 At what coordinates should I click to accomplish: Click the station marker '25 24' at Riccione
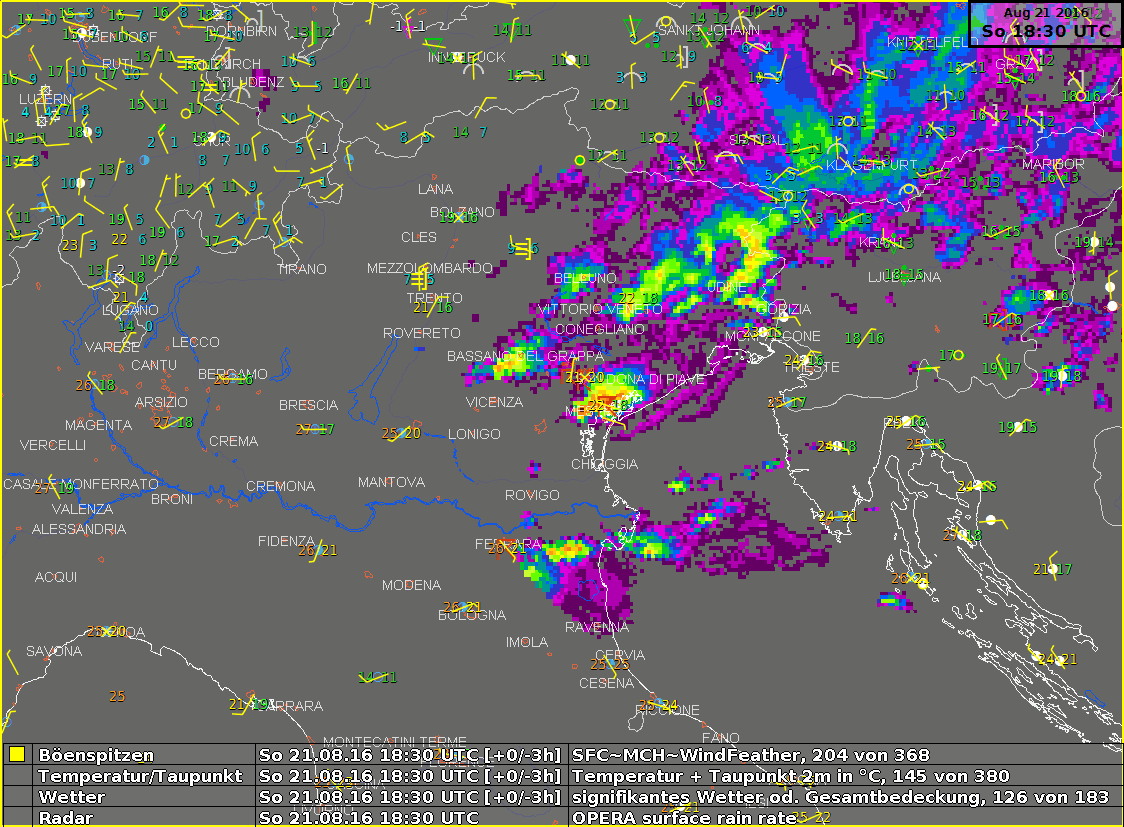click(658, 704)
